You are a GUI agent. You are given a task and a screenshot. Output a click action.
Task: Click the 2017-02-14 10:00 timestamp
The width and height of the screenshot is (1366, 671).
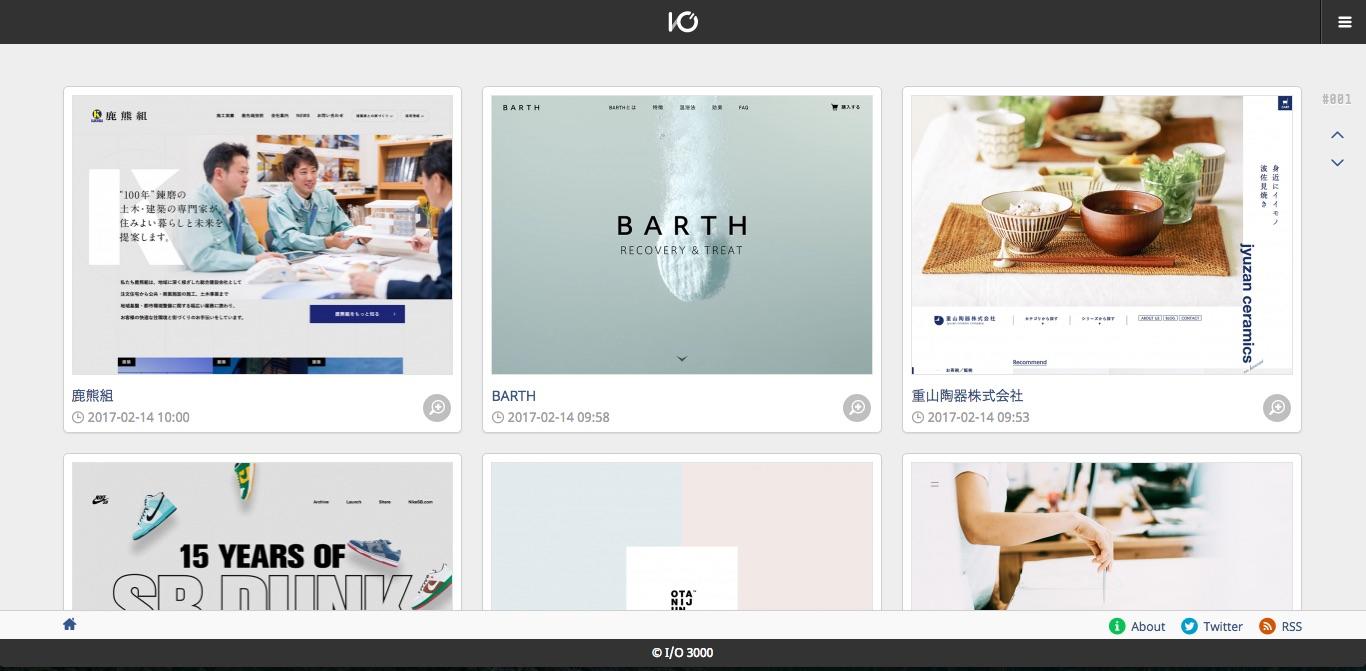tap(138, 417)
